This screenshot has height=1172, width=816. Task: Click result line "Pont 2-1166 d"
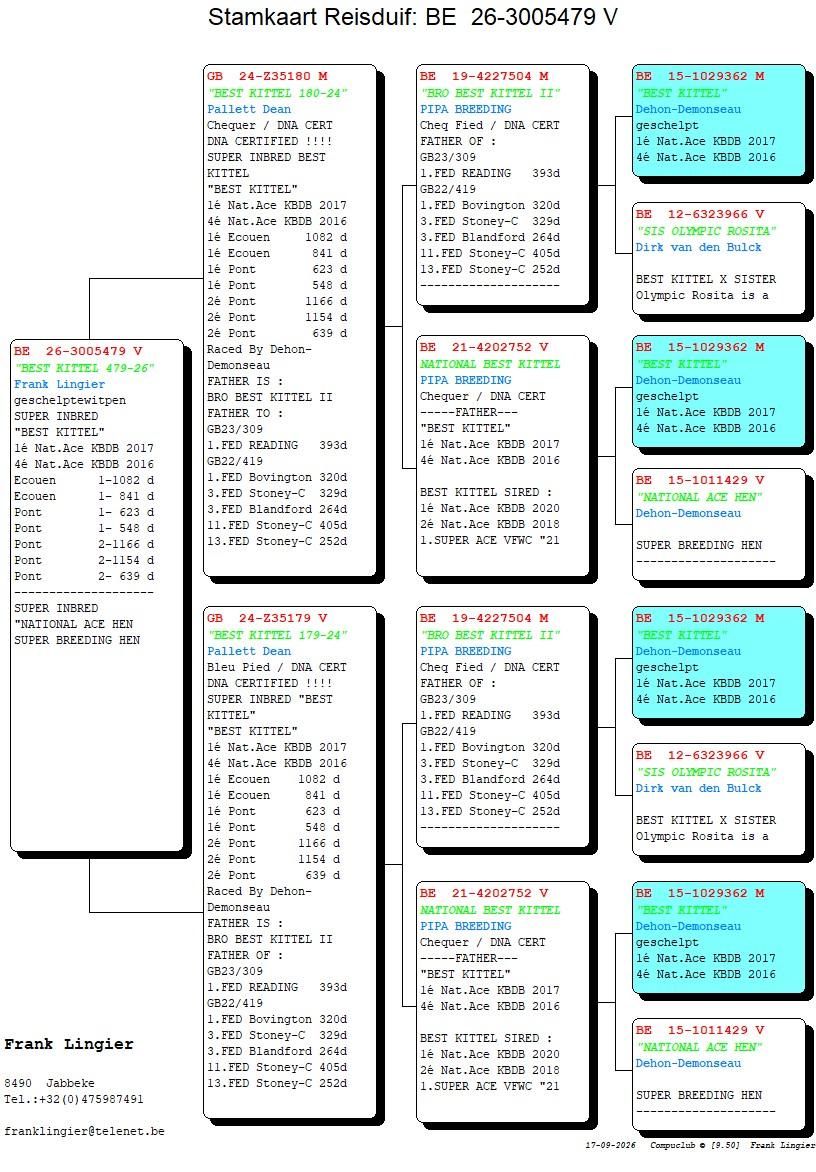pyautogui.click(x=84, y=544)
